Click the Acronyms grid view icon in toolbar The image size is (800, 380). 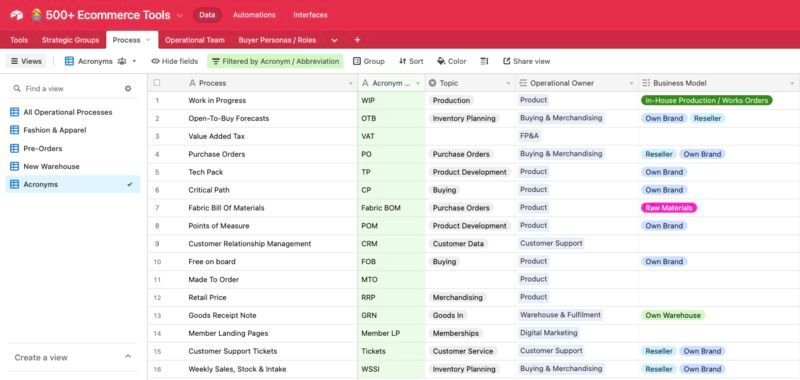69,61
